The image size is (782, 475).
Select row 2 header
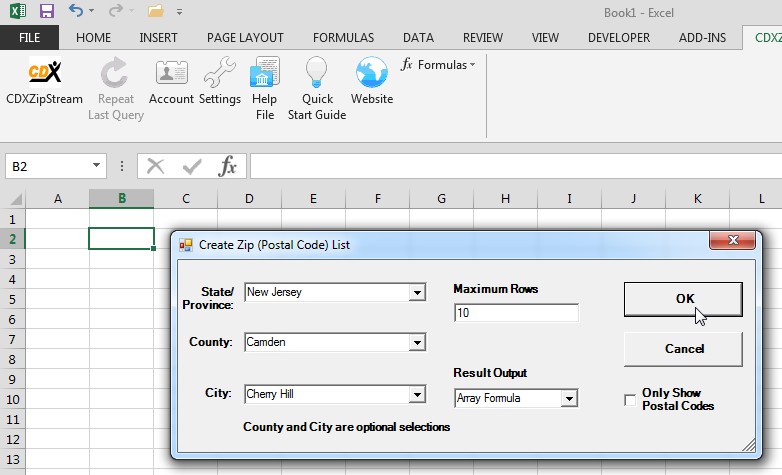pyautogui.click(x=12, y=239)
